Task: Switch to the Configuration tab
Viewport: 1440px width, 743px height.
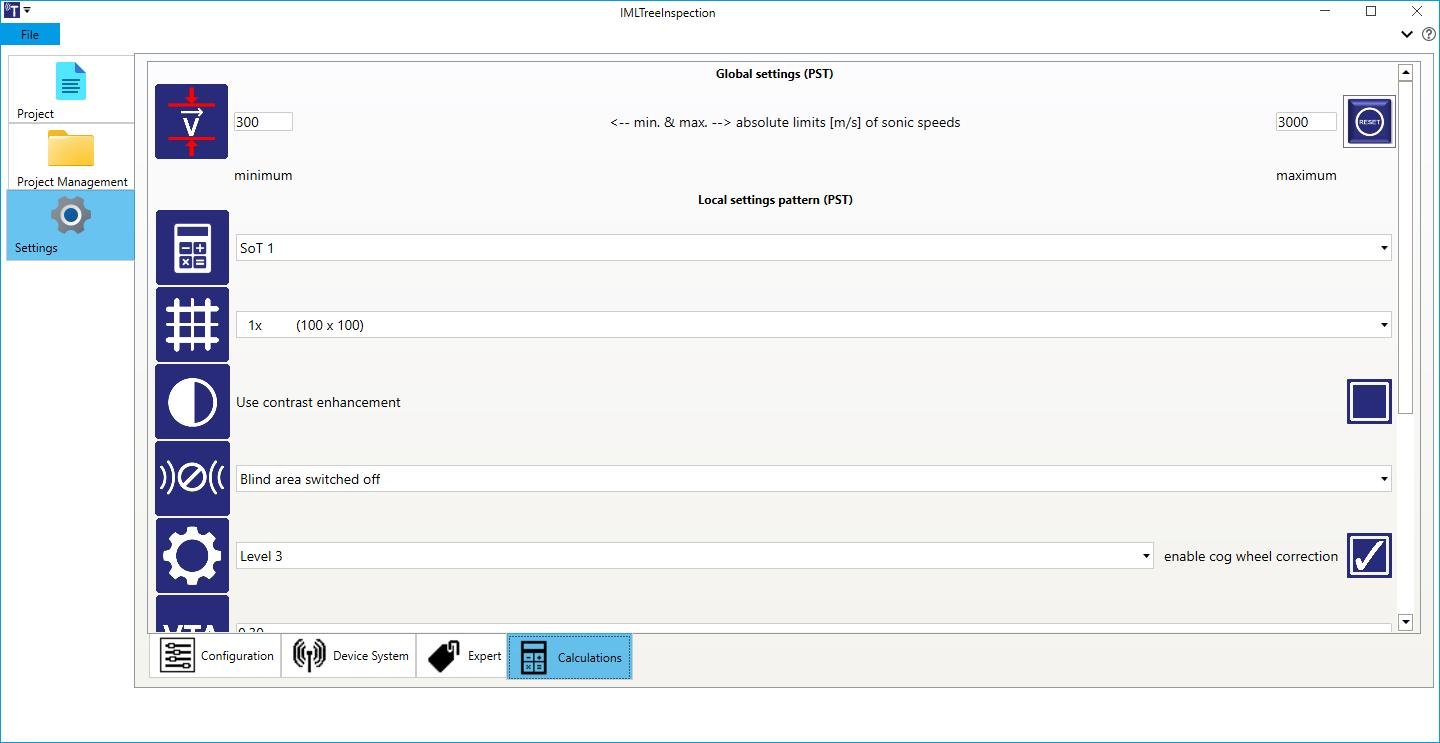Action: (215, 656)
